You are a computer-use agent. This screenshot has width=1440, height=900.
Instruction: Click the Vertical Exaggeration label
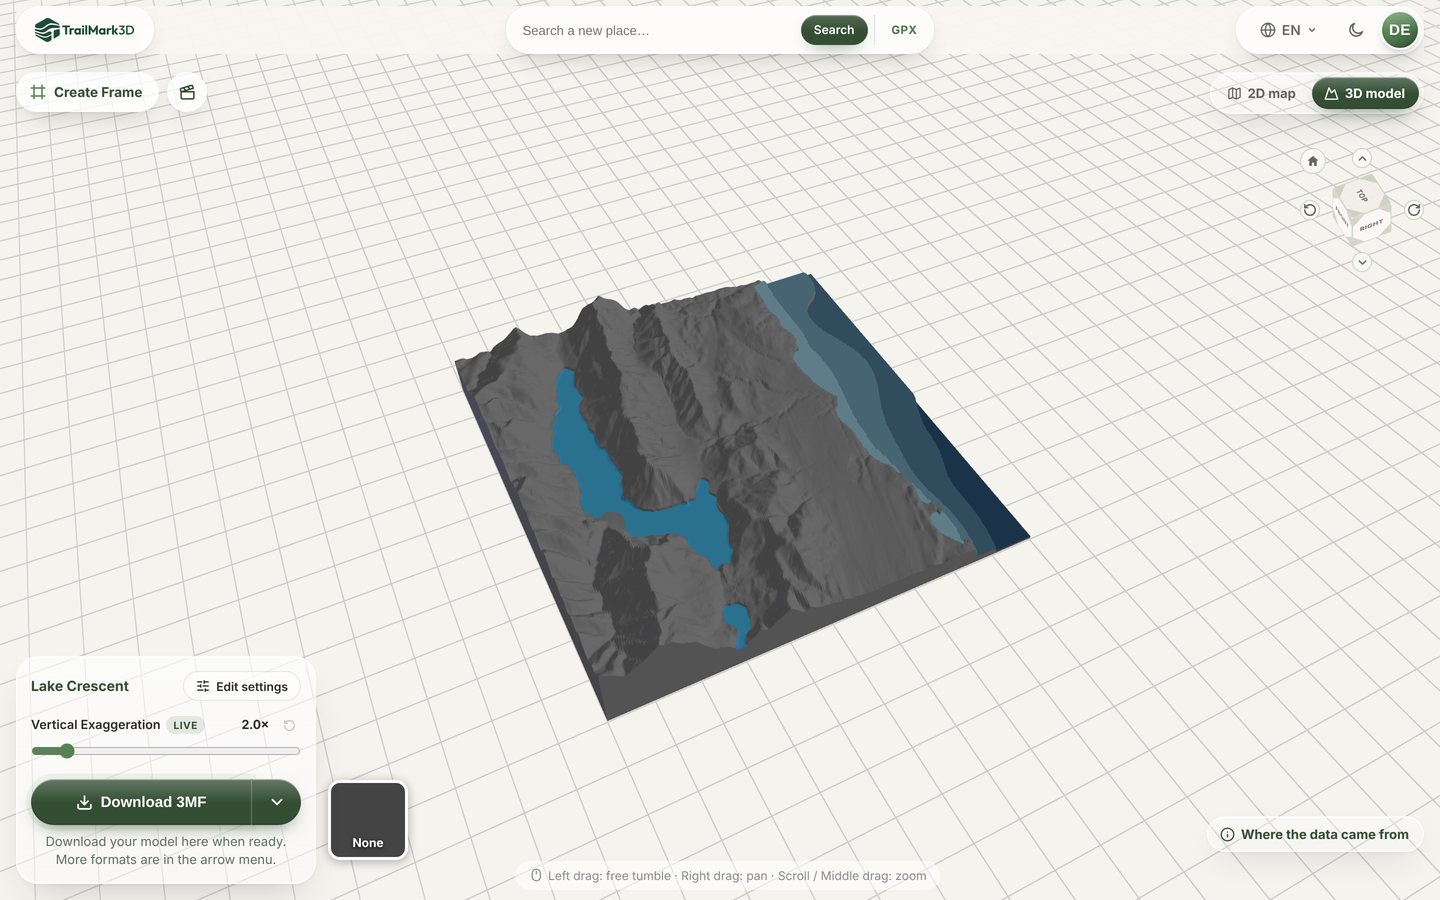pos(96,725)
